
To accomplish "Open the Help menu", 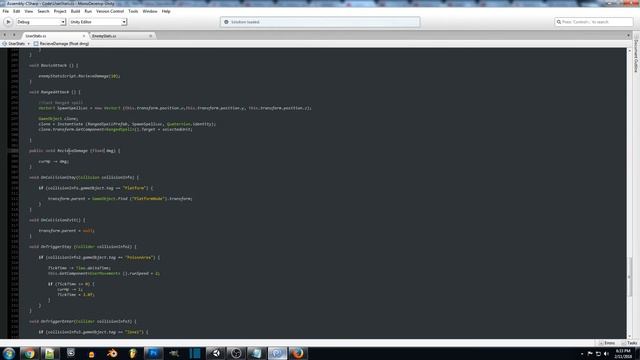I will click(x=166, y=11).
